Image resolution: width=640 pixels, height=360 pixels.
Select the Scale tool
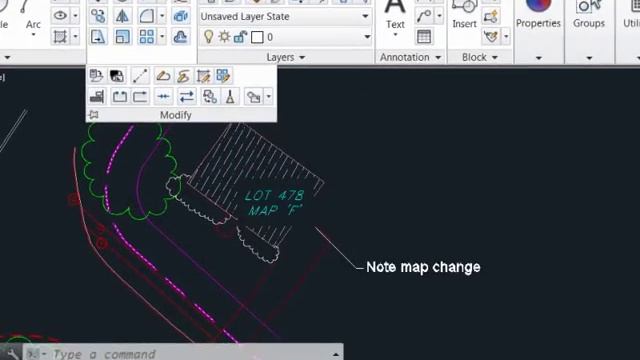[122, 37]
